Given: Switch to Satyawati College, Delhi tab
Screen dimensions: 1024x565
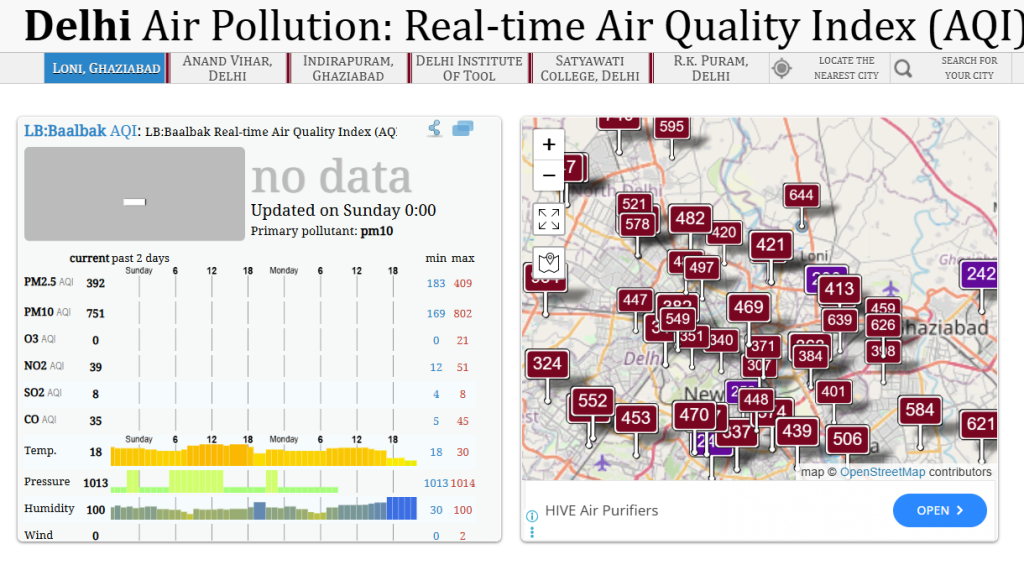Looking at the screenshot, I should (x=590, y=68).
